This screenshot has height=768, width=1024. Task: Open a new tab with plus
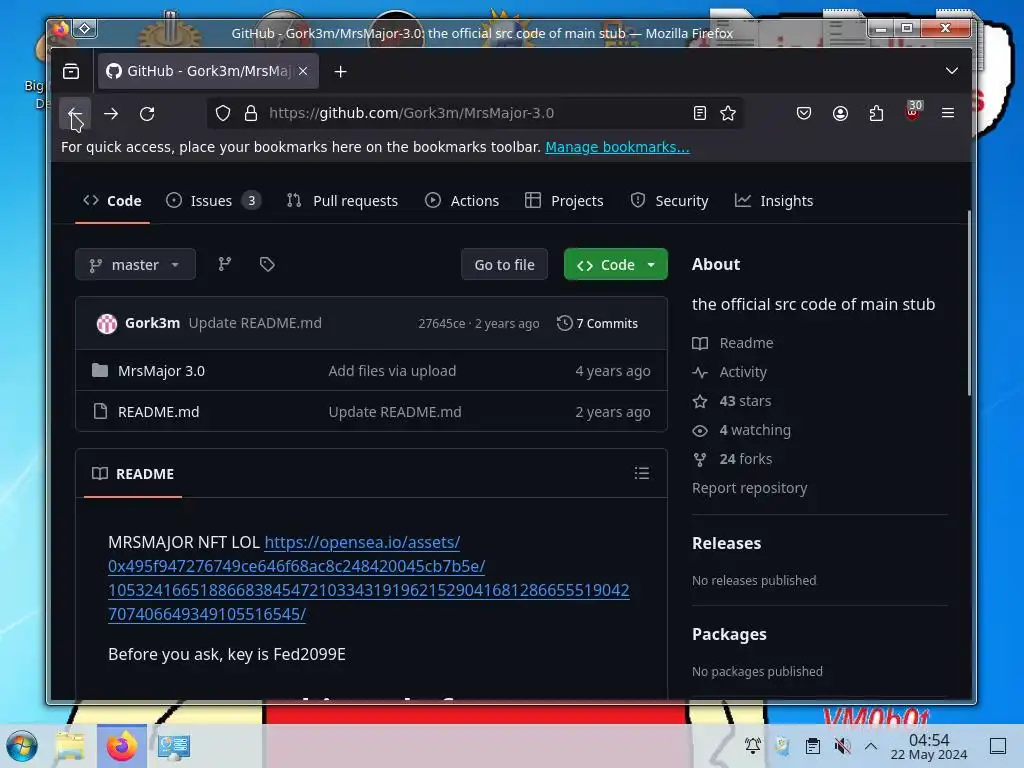coord(340,71)
